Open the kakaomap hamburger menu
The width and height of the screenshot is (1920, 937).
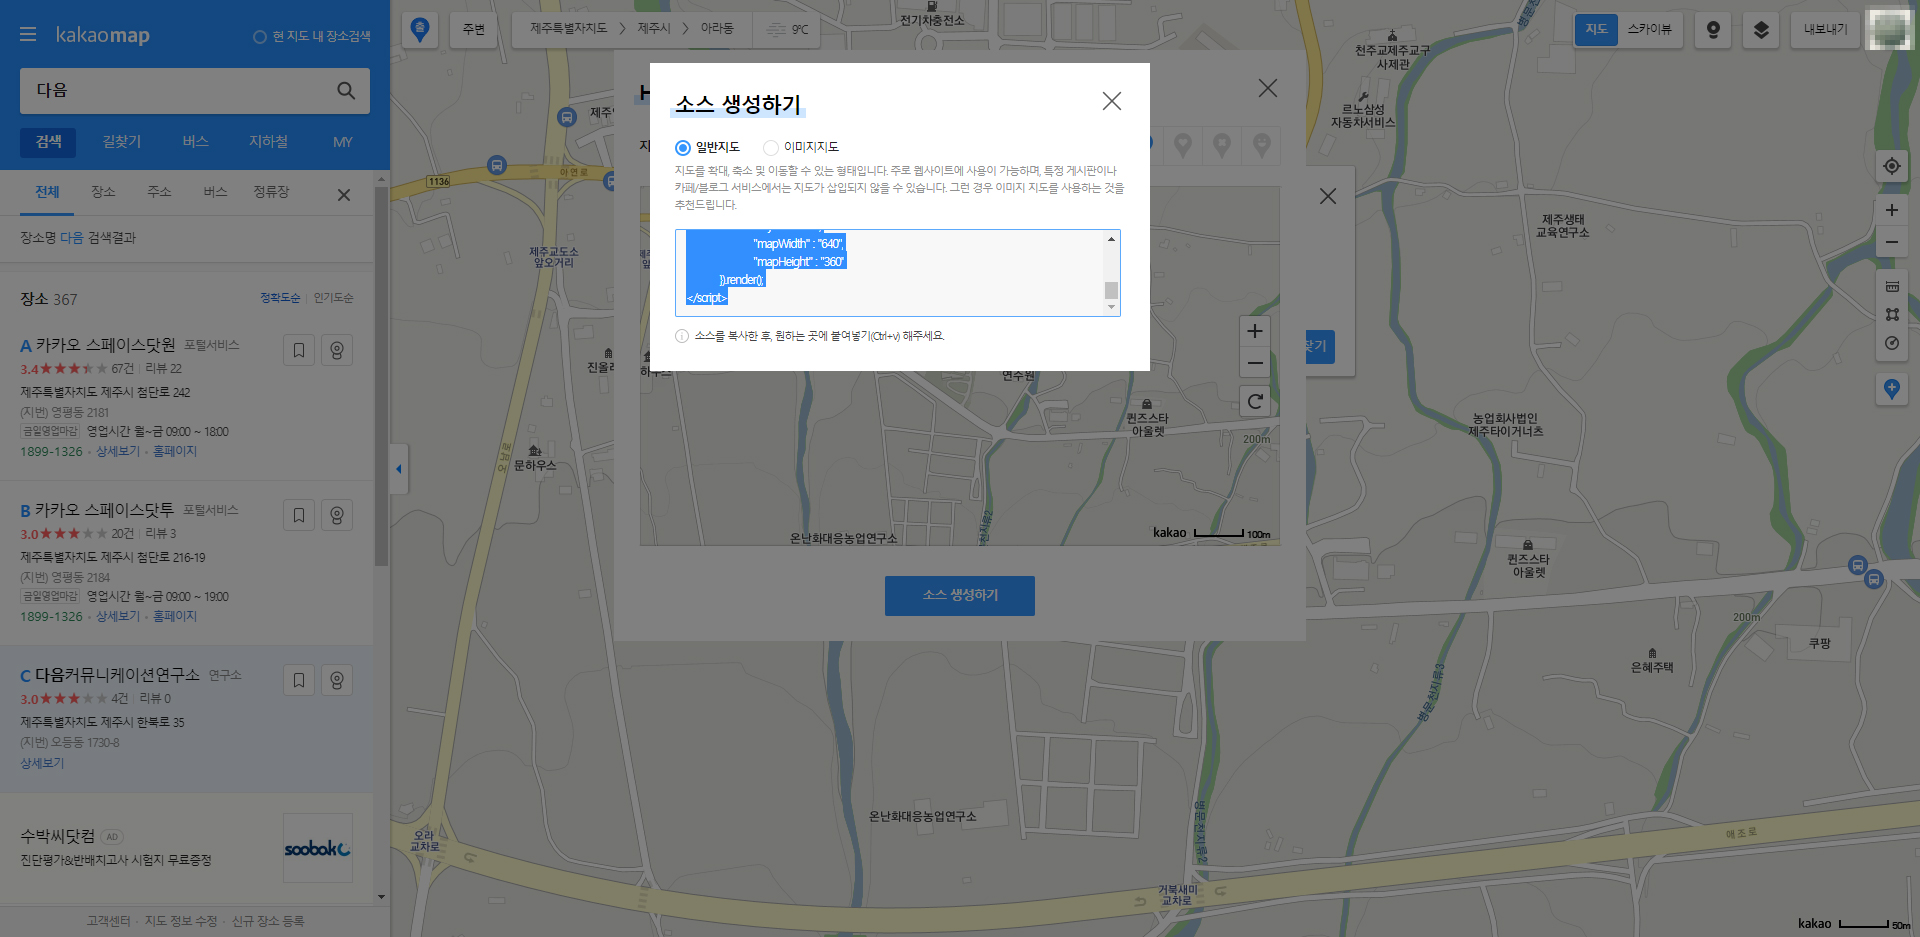coord(28,35)
